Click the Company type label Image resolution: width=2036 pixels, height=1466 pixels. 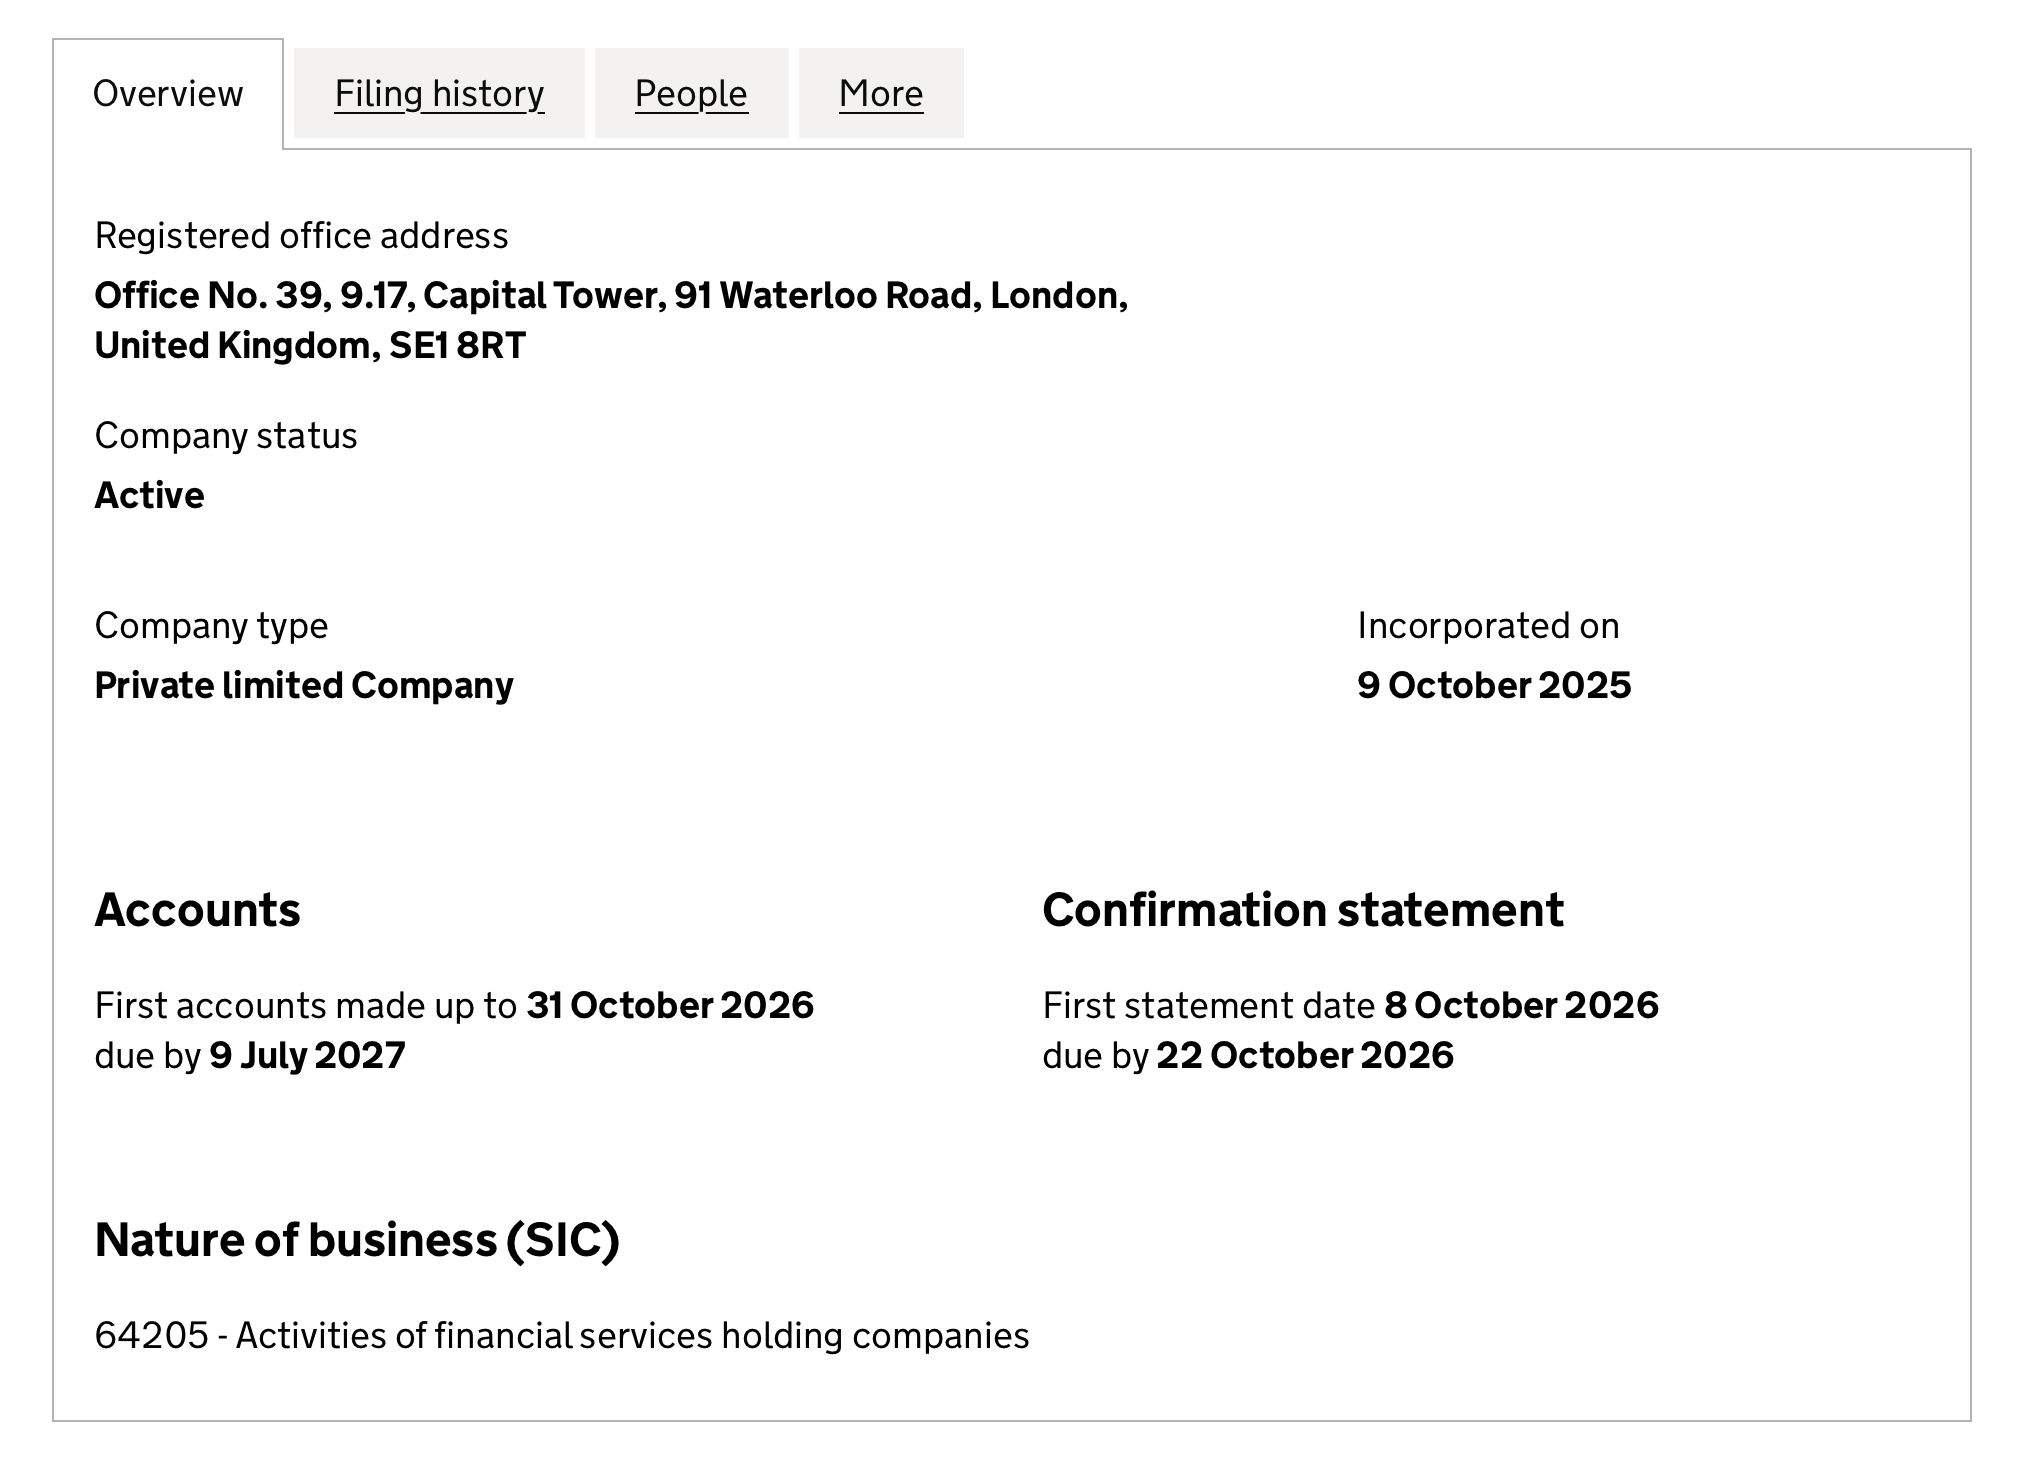(x=211, y=626)
